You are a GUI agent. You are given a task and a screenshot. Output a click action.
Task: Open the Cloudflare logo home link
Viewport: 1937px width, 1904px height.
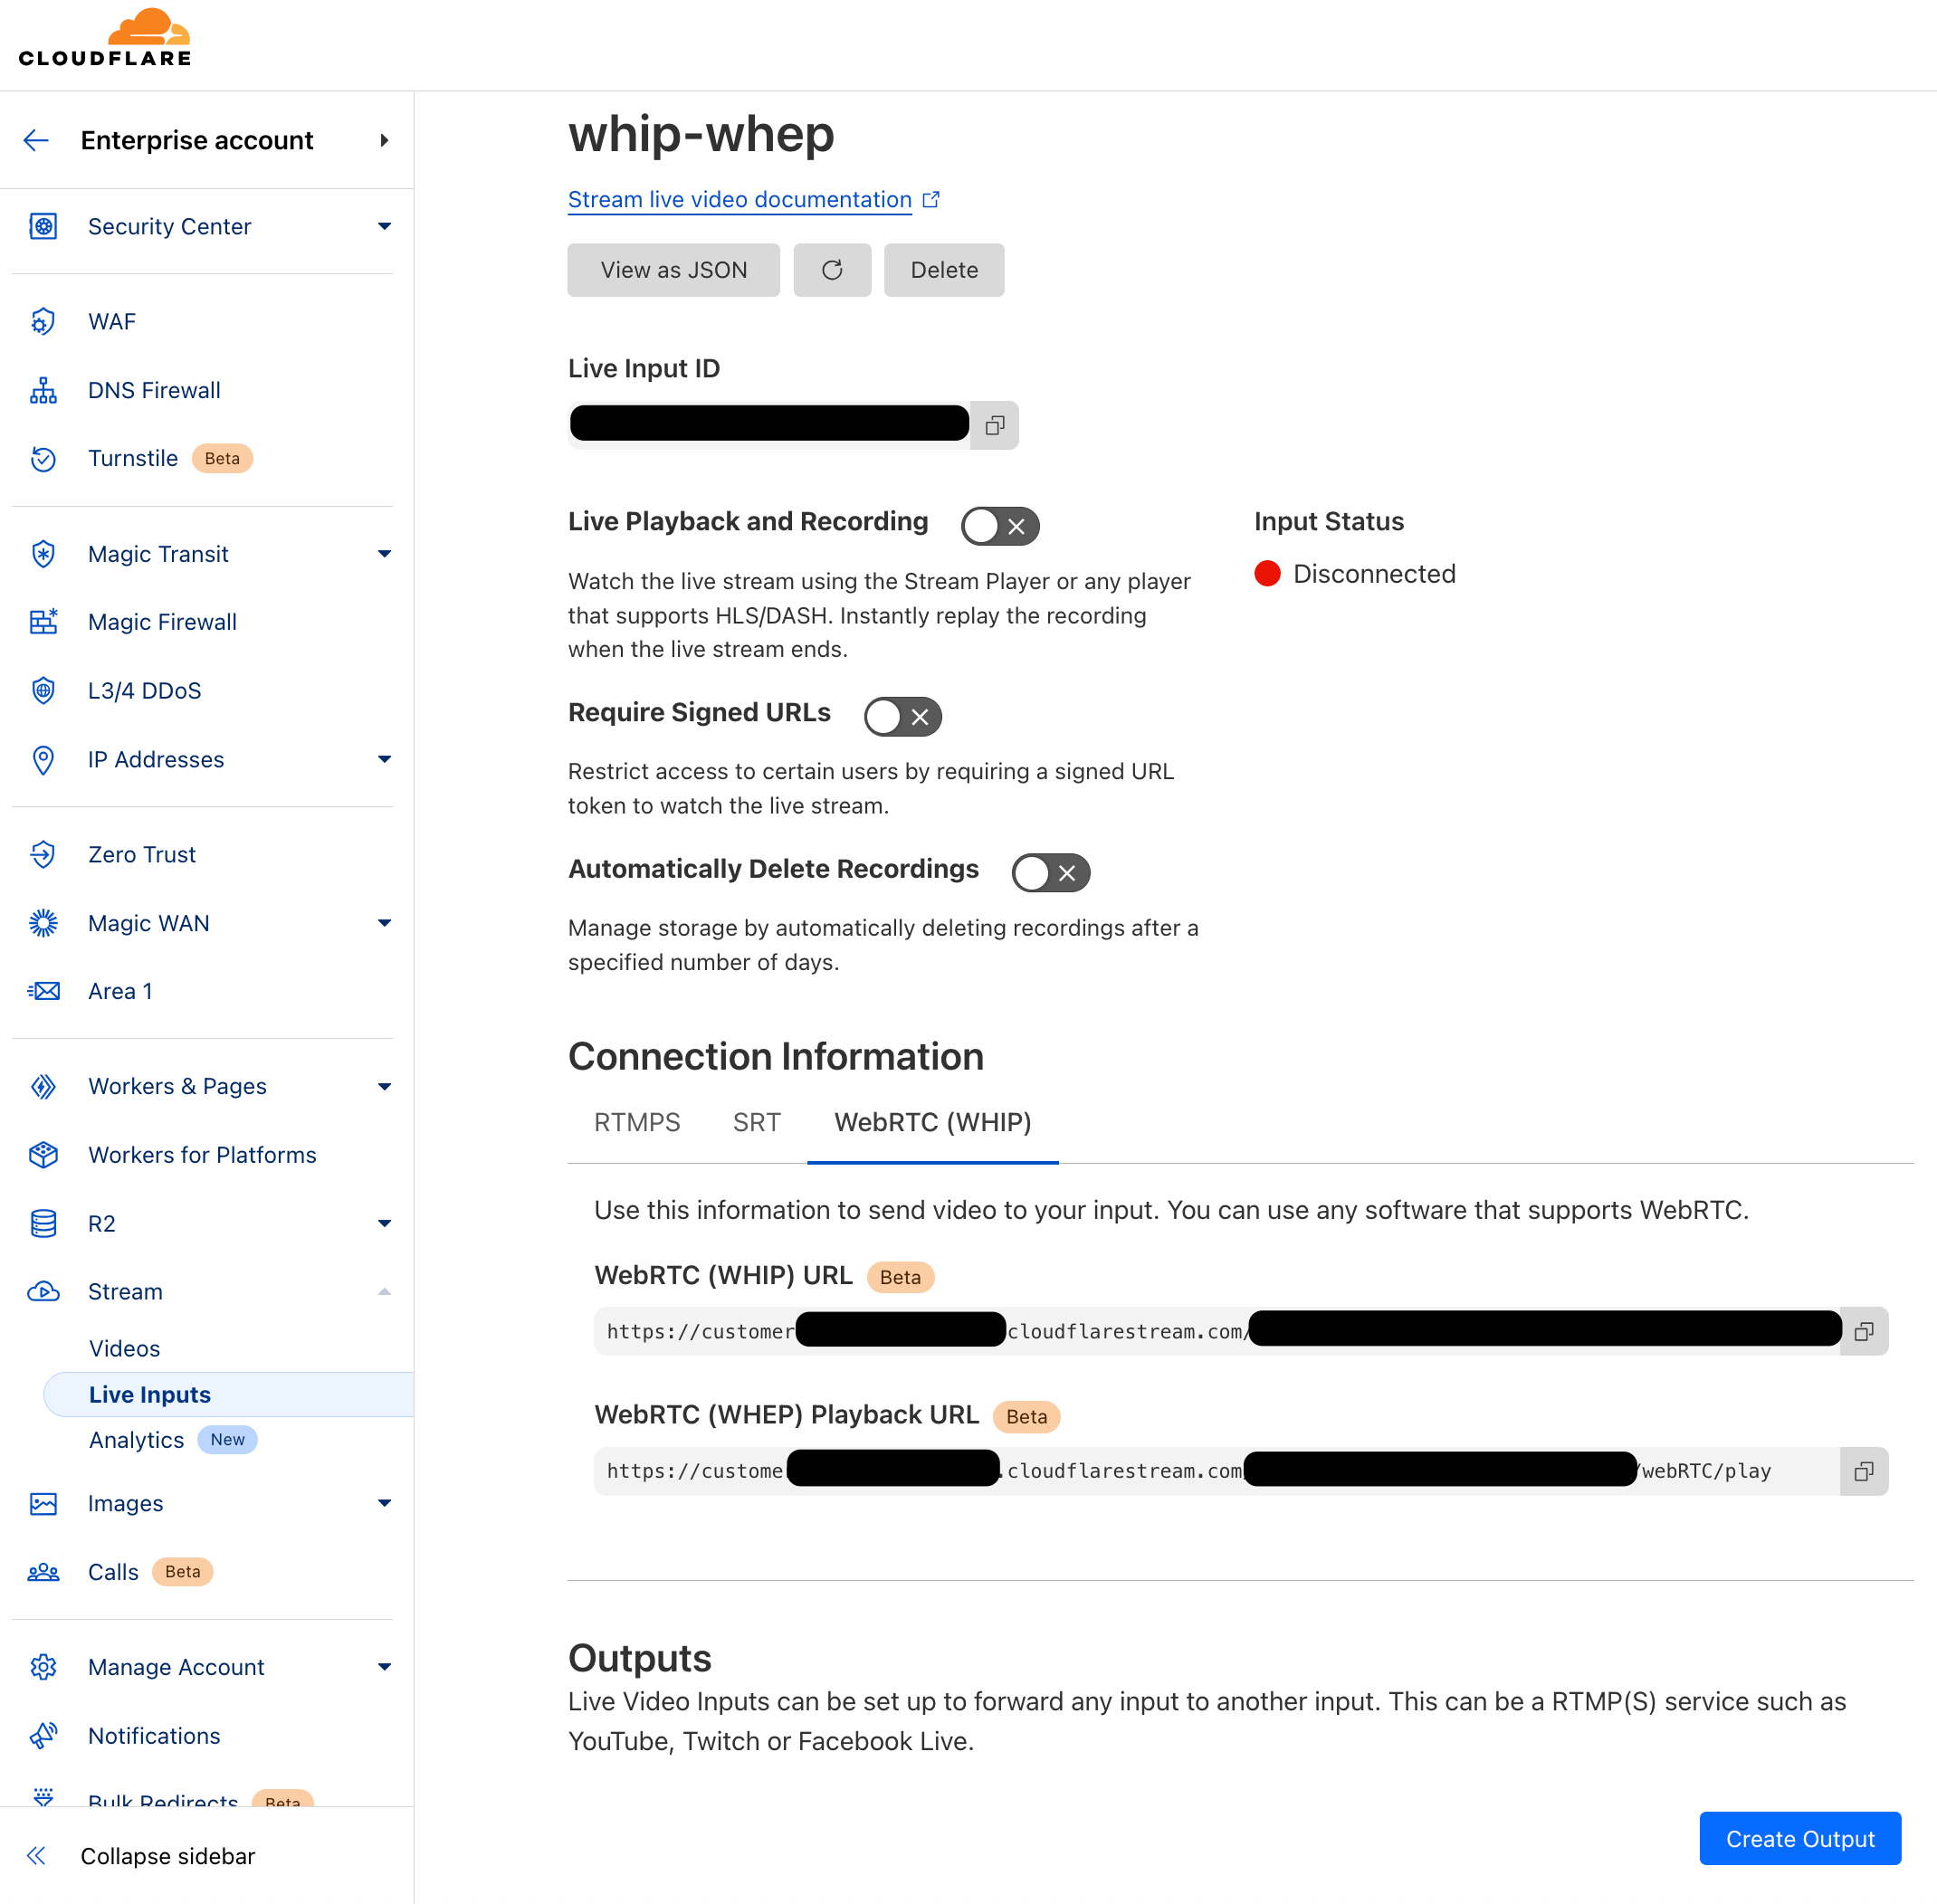point(105,36)
